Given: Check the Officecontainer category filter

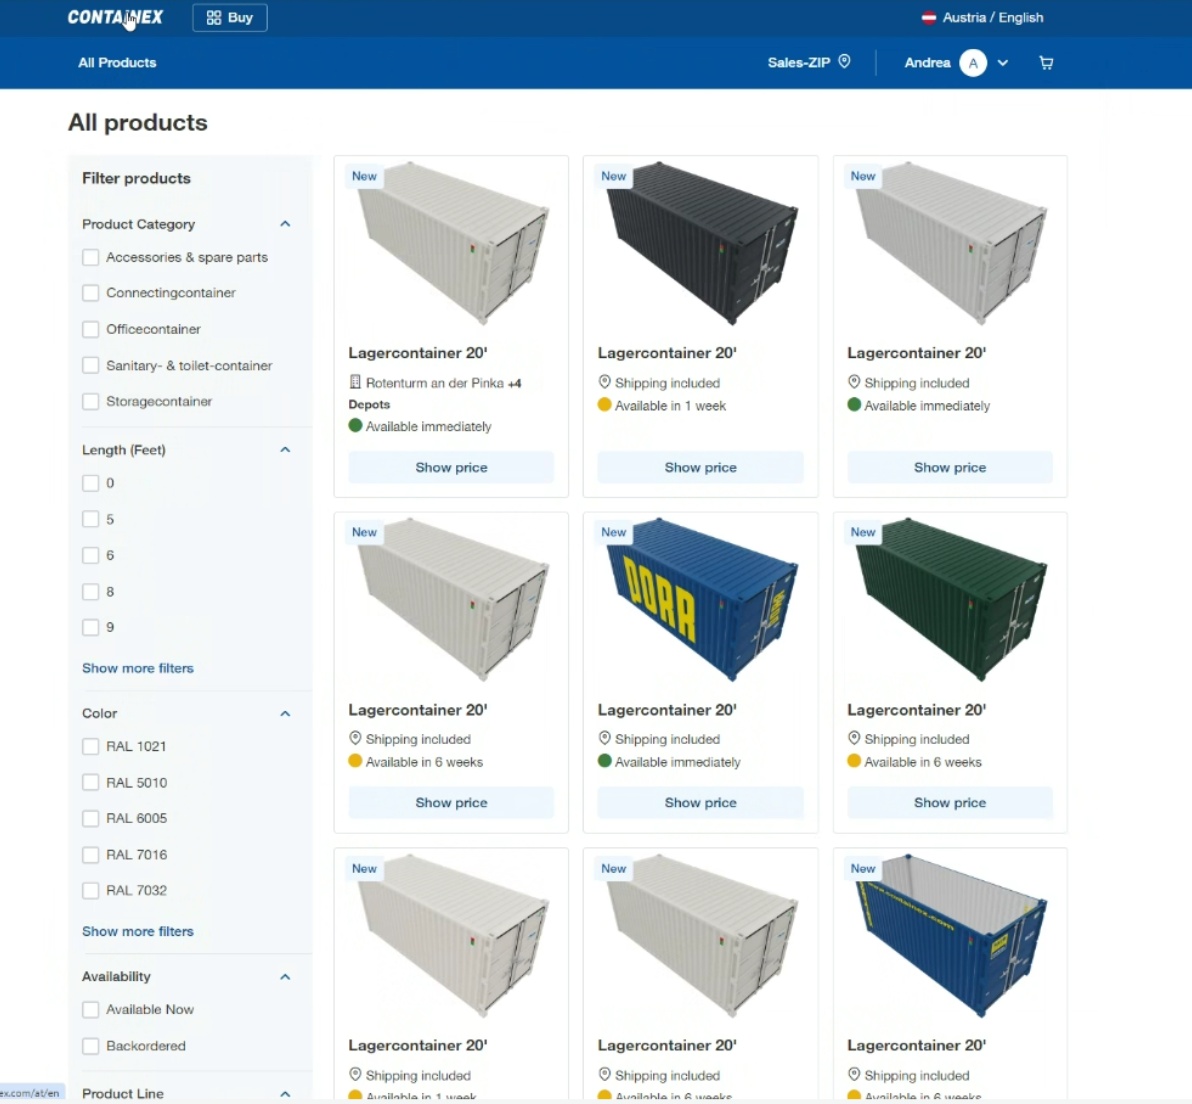Looking at the screenshot, I should pos(90,329).
